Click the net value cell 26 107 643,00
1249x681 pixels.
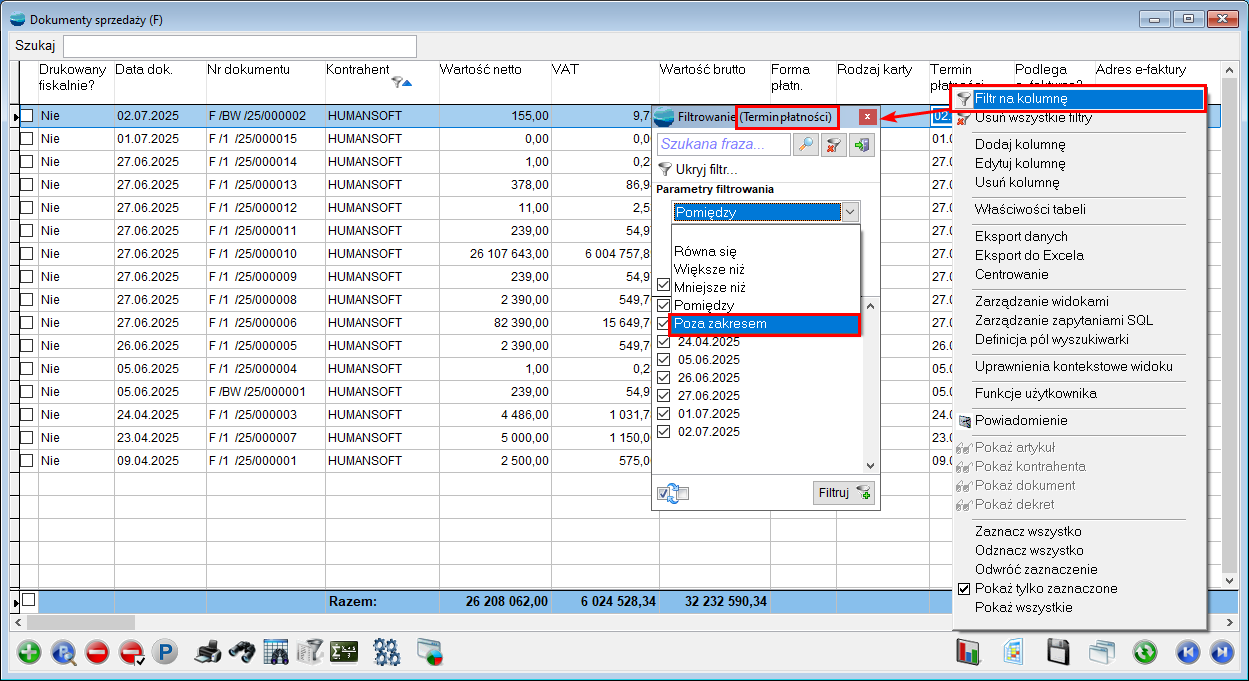coord(495,254)
